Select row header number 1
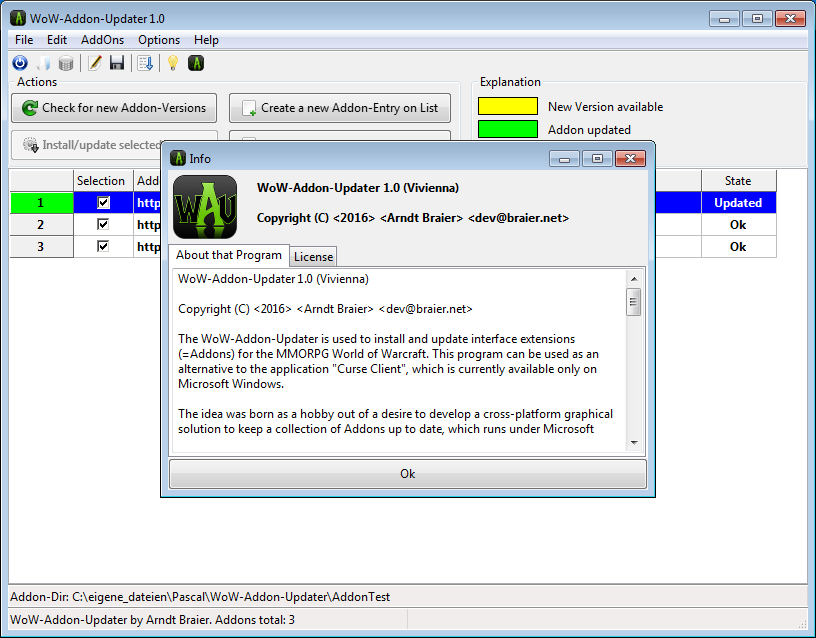 point(42,202)
